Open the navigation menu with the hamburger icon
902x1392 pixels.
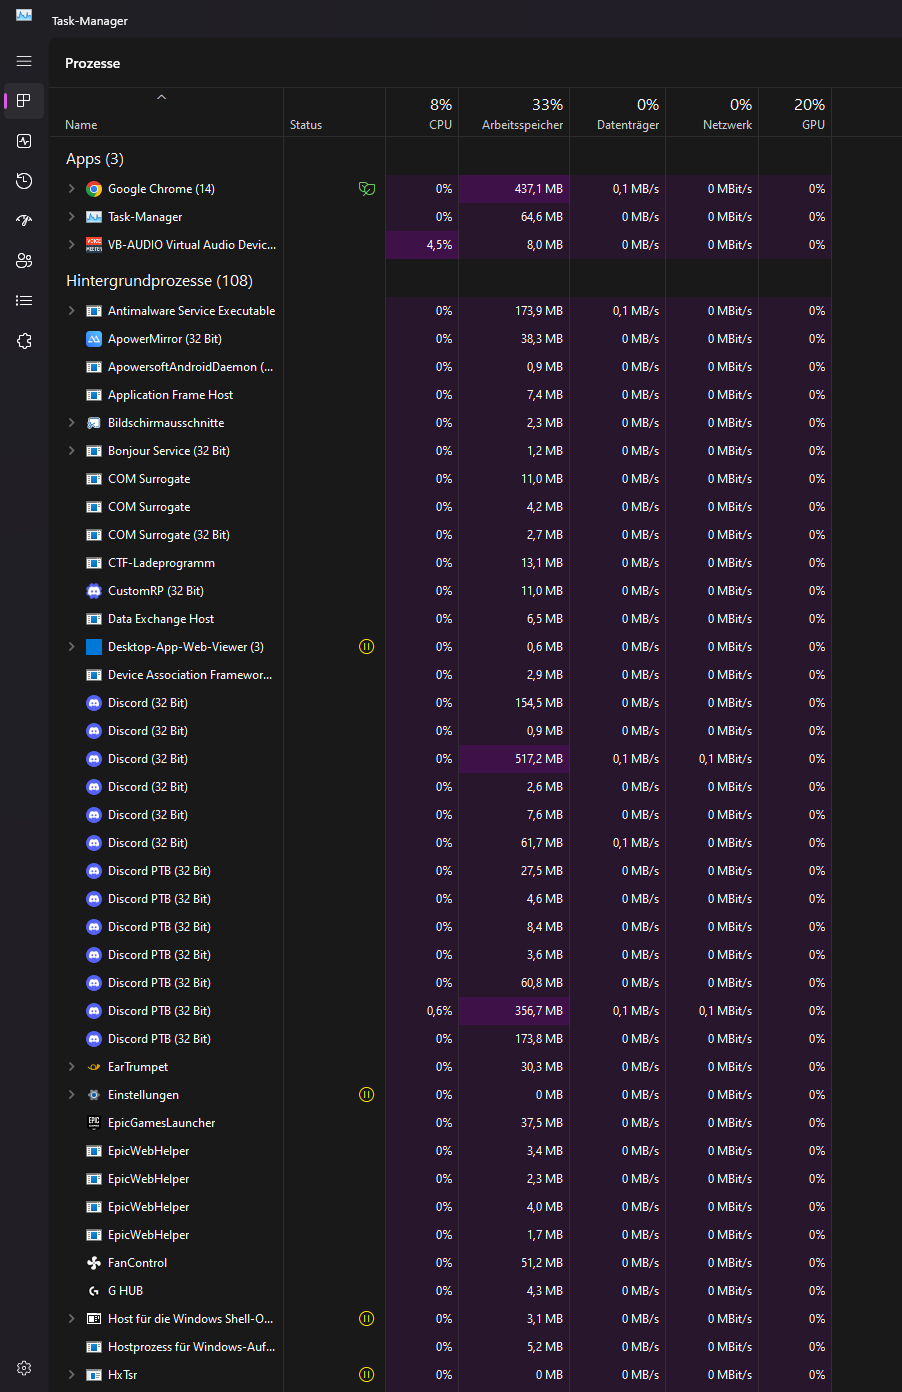point(24,61)
